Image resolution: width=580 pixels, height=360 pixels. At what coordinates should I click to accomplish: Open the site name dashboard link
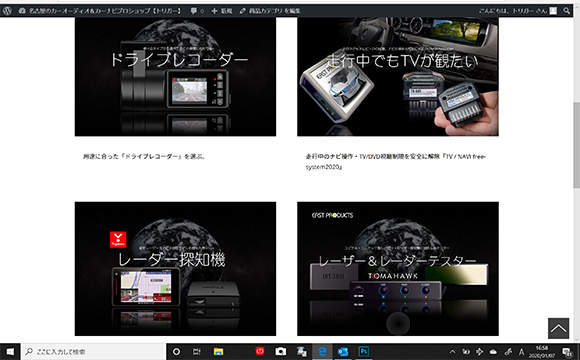[100, 11]
